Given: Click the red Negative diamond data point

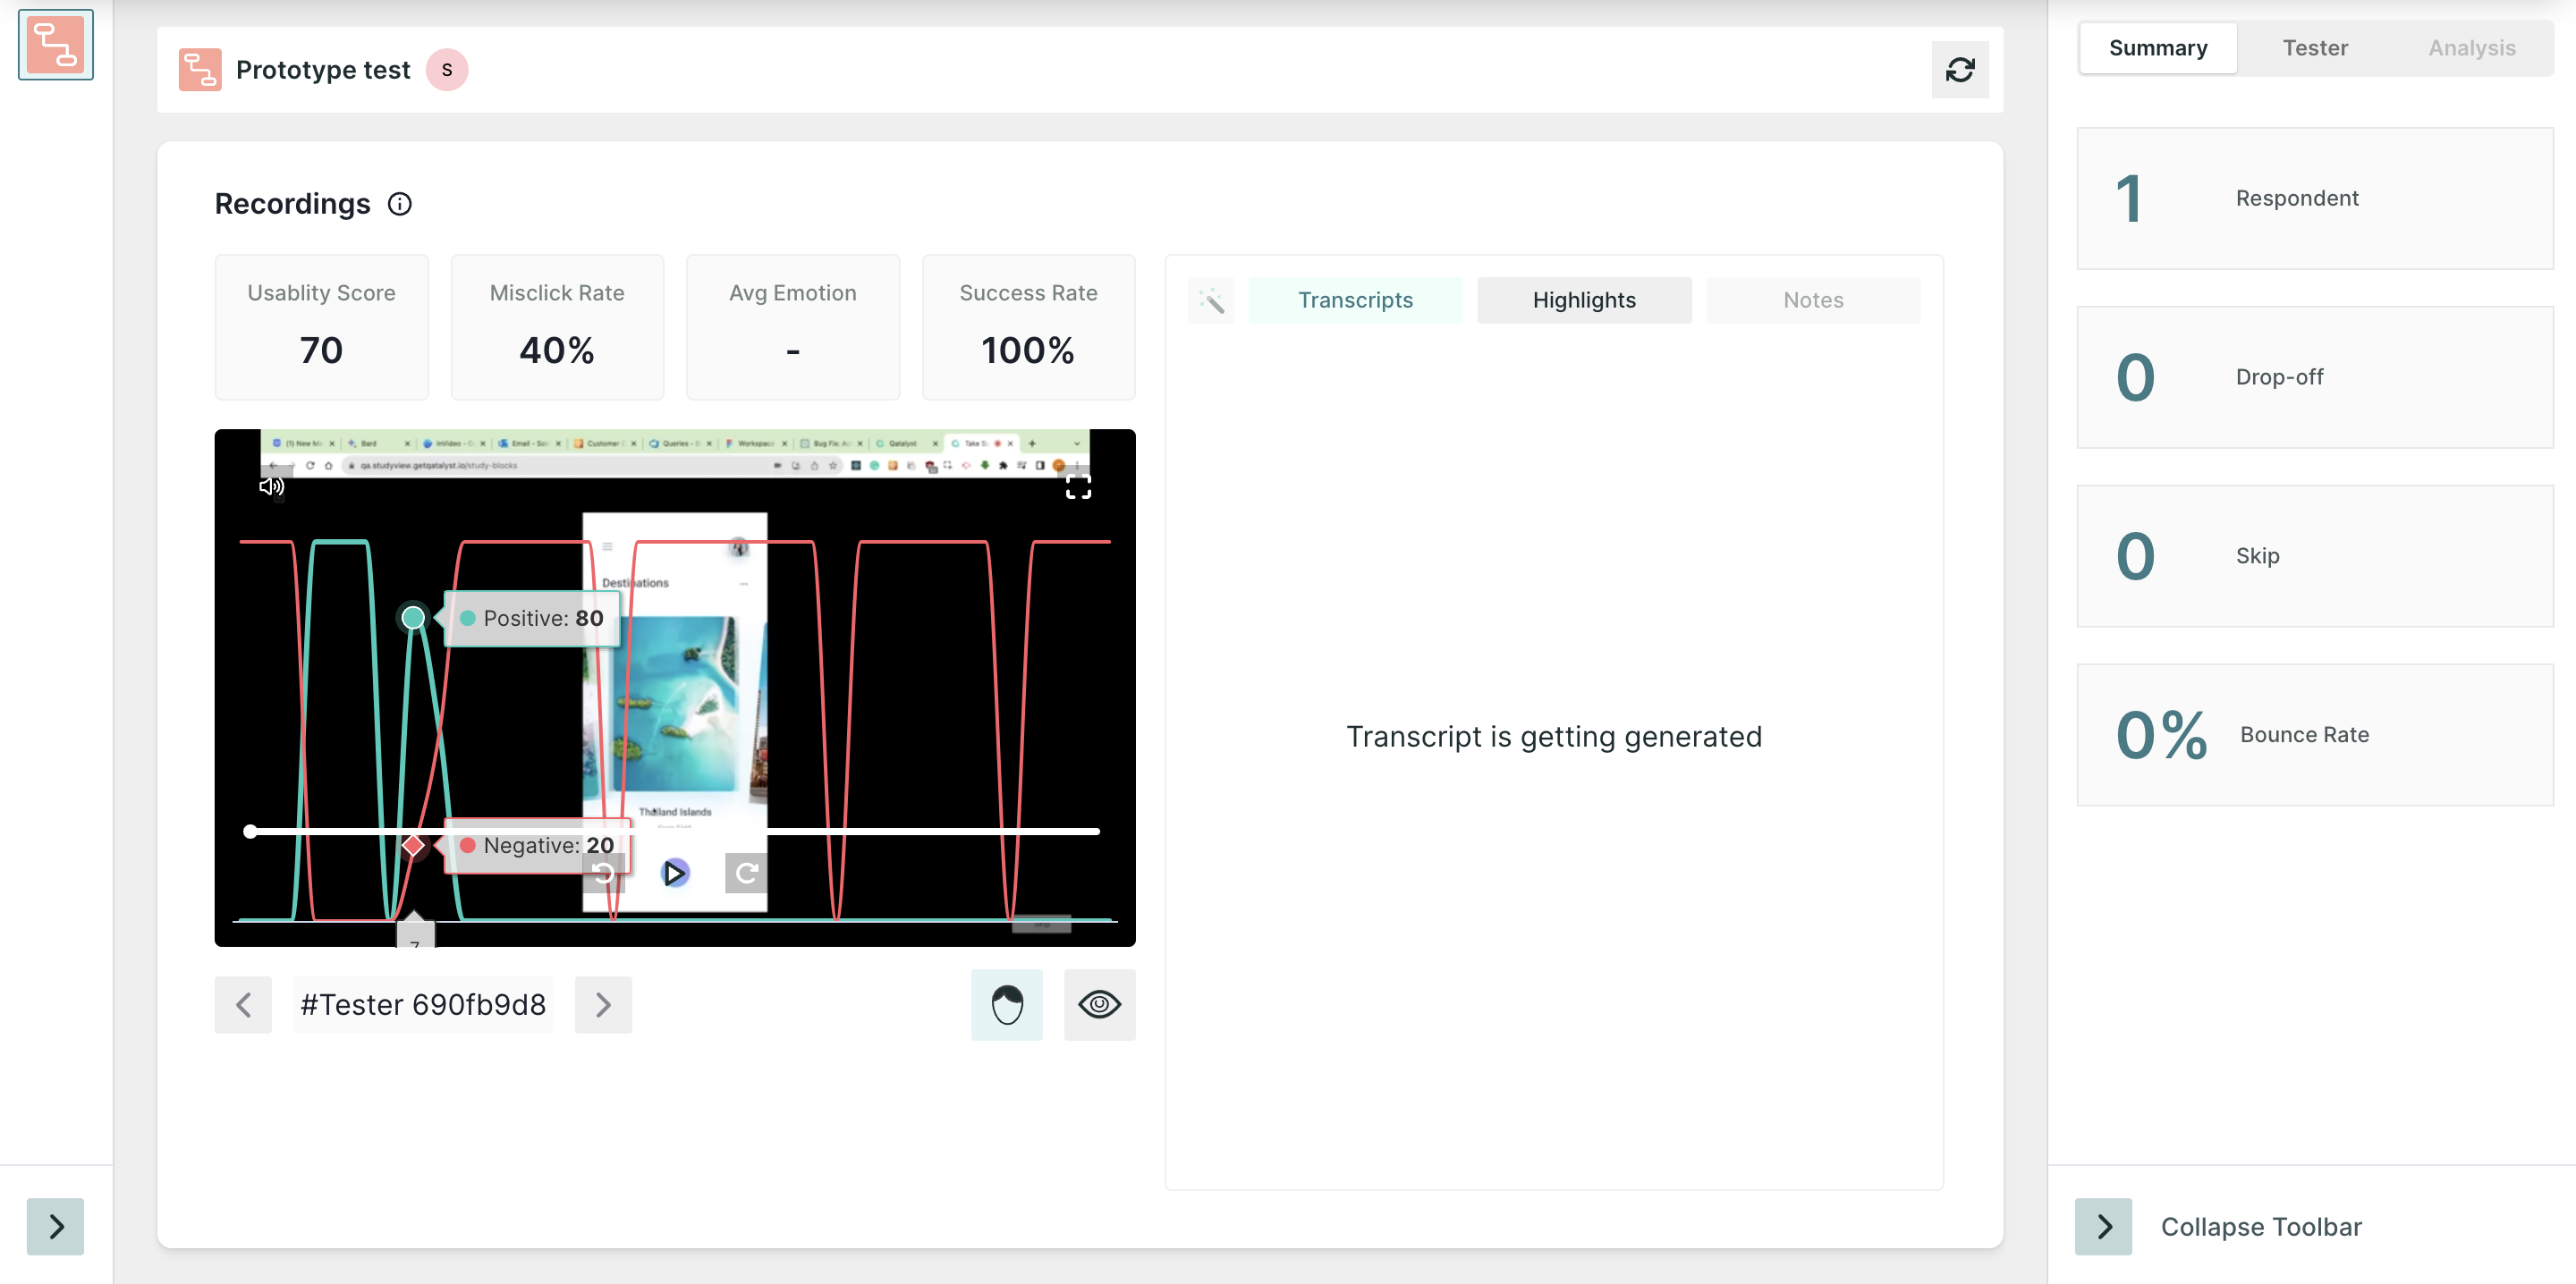Looking at the screenshot, I should (x=413, y=846).
